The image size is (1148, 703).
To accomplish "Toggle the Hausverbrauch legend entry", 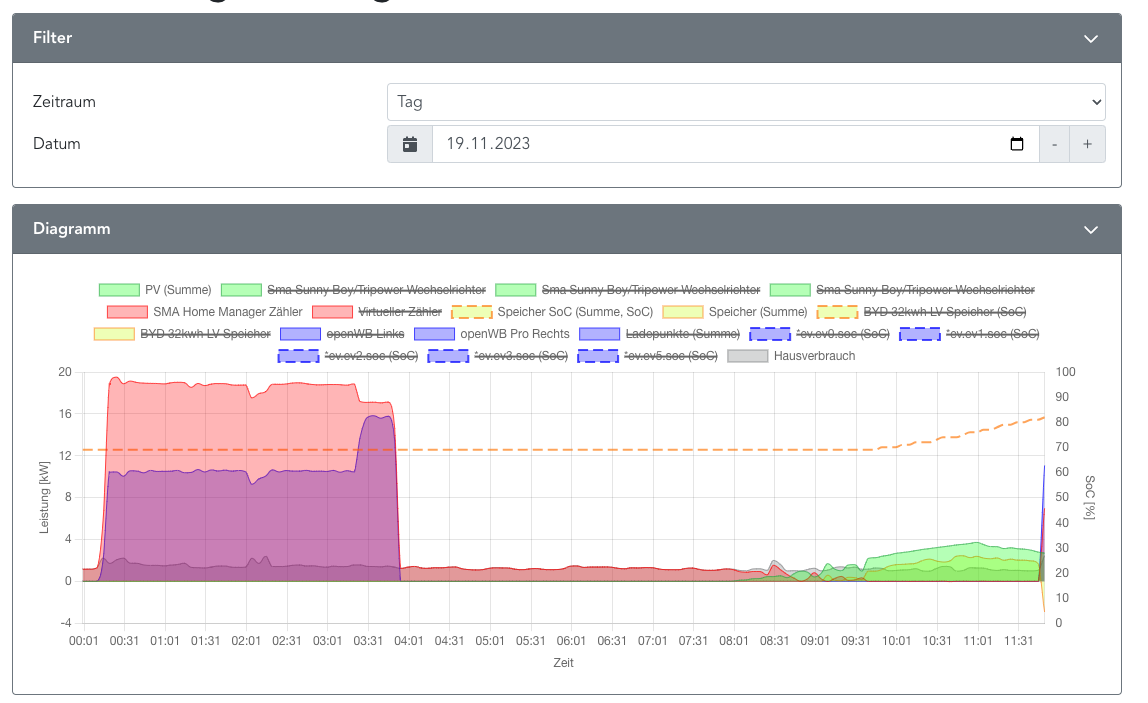I will (814, 356).
